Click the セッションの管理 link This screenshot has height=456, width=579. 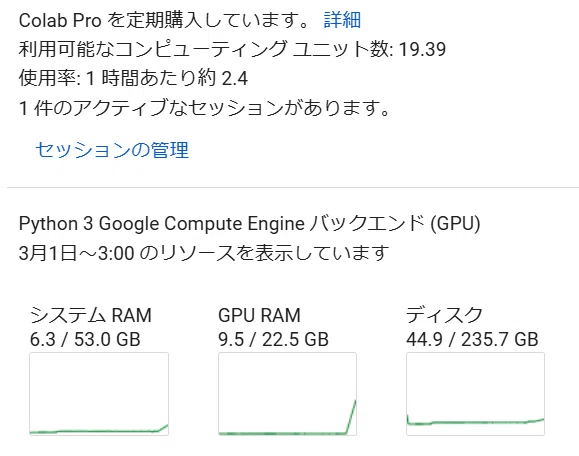[112, 150]
